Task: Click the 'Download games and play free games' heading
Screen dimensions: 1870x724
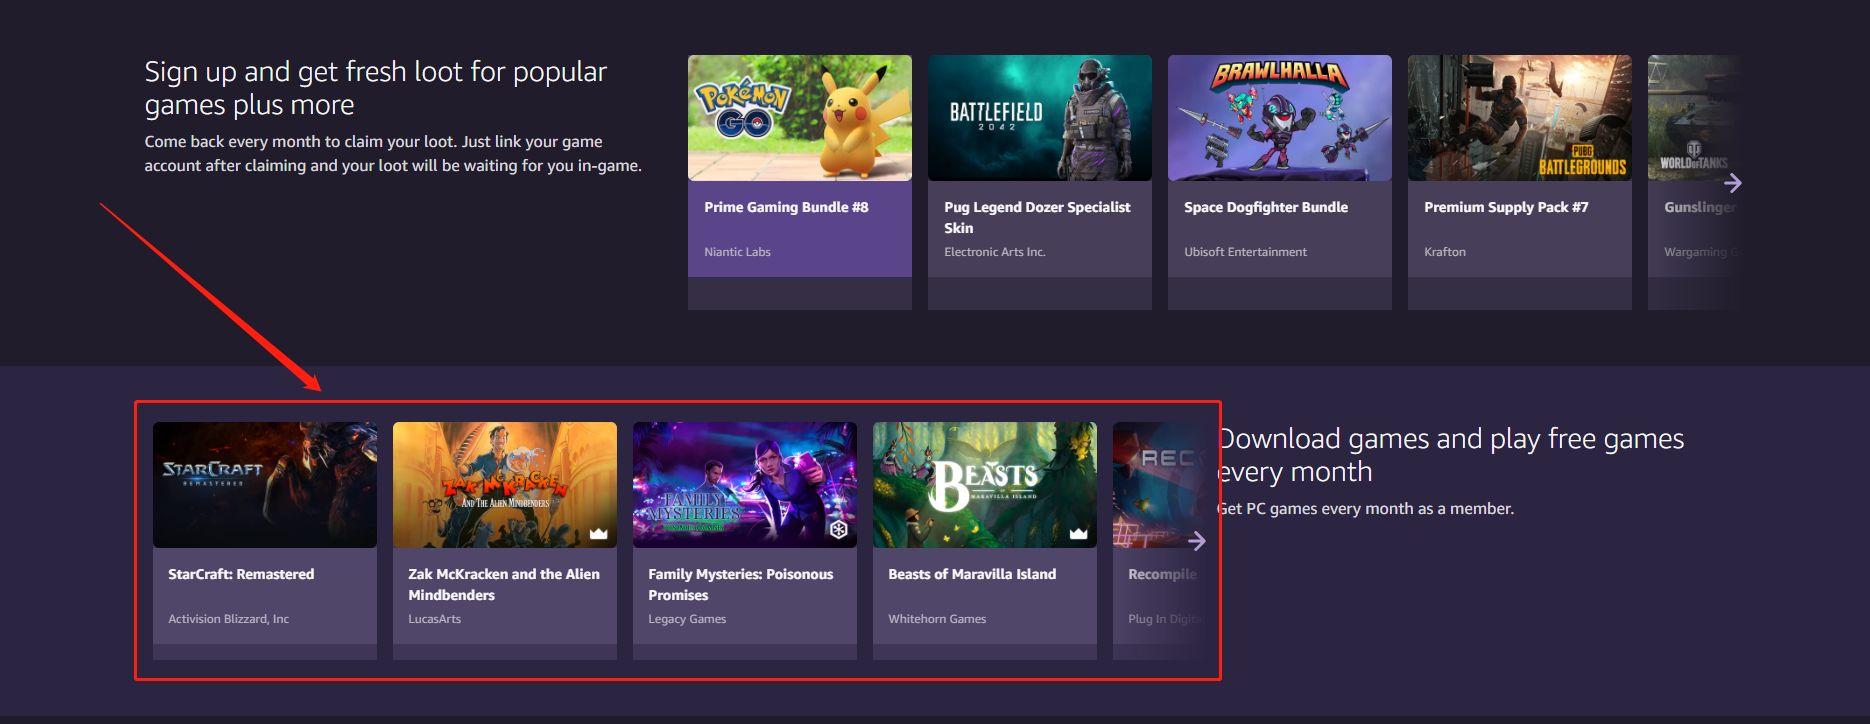Action: click(1451, 455)
